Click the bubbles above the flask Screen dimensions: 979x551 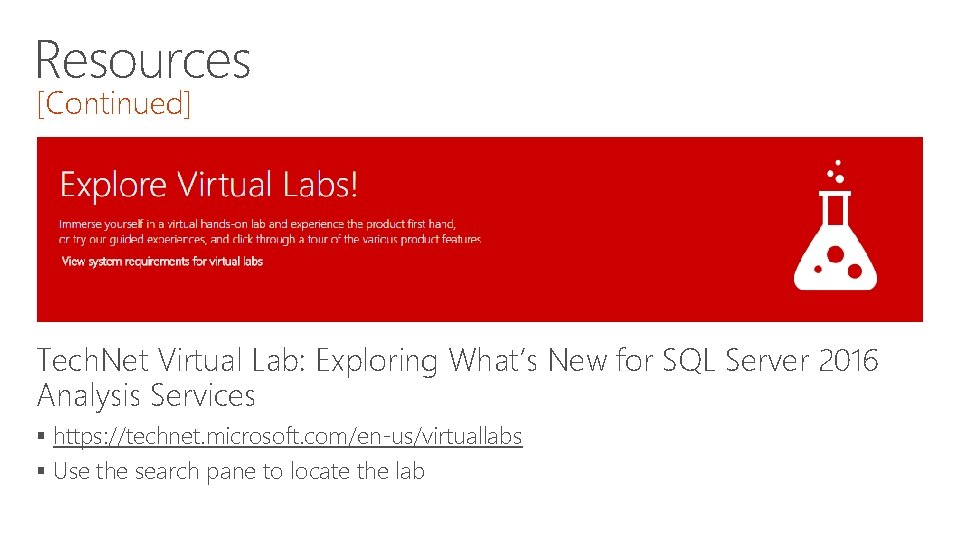click(x=838, y=171)
